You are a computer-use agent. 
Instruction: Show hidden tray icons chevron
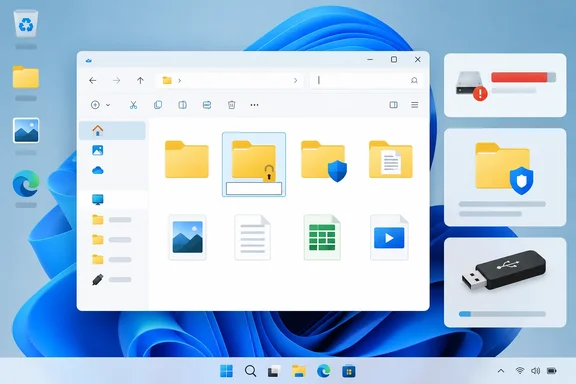(501, 371)
